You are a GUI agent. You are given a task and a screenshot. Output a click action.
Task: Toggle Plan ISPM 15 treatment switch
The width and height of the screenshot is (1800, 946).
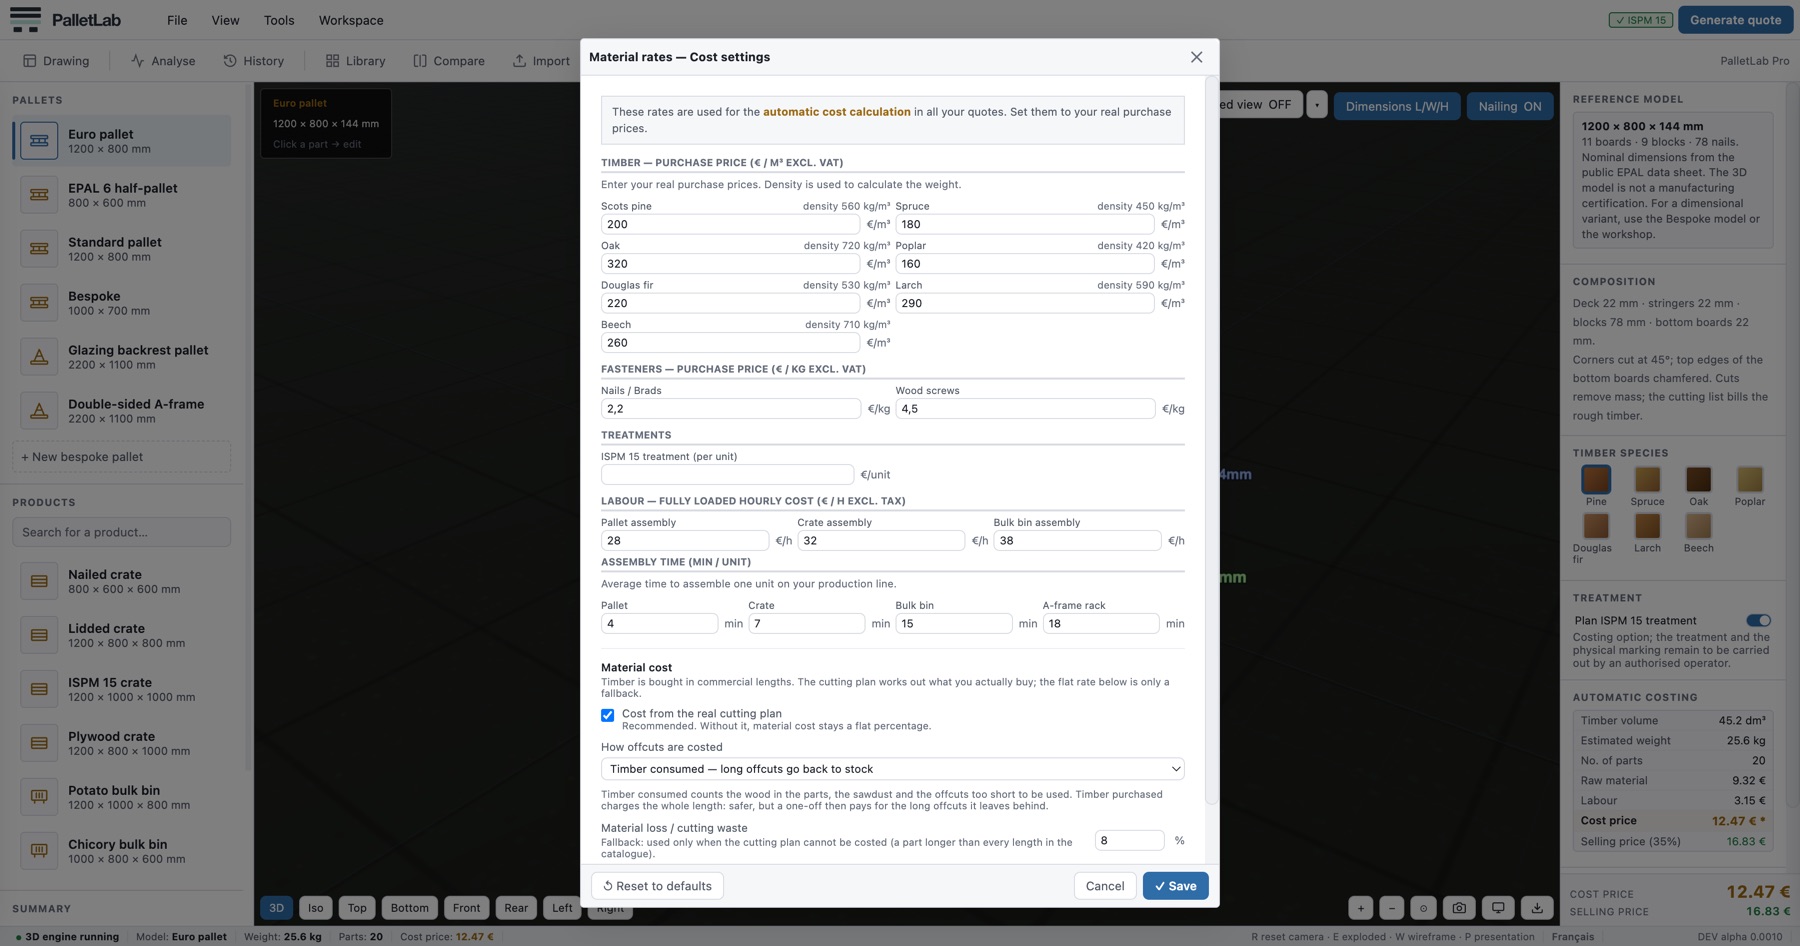(x=1758, y=620)
